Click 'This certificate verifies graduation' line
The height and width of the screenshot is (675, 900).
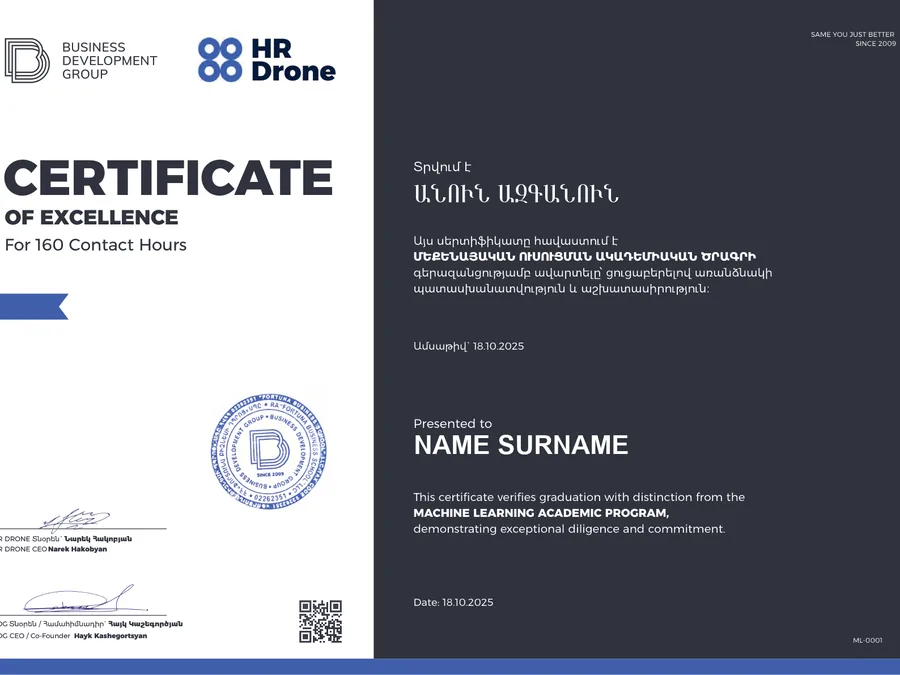coord(579,497)
